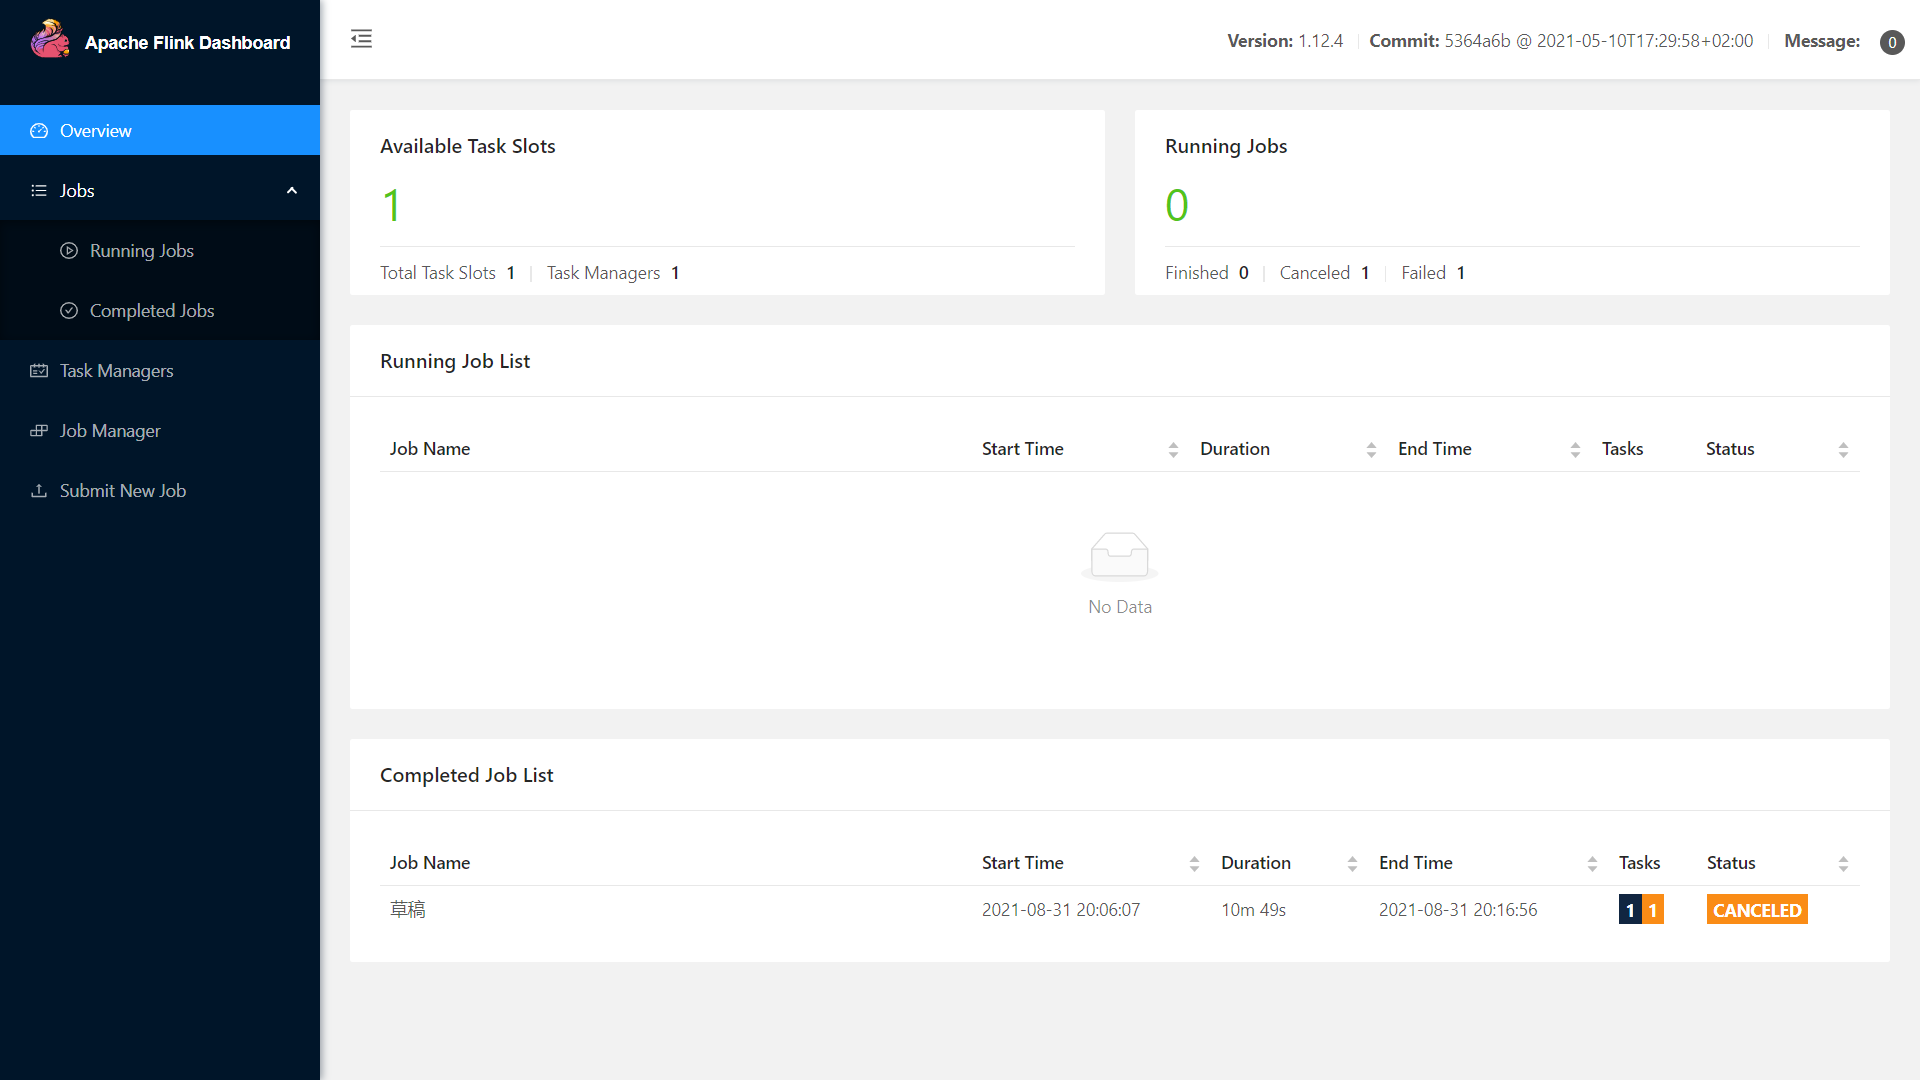The image size is (1920, 1080).
Task: Sort Completed Job List by End Time
Action: coord(1592,864)
